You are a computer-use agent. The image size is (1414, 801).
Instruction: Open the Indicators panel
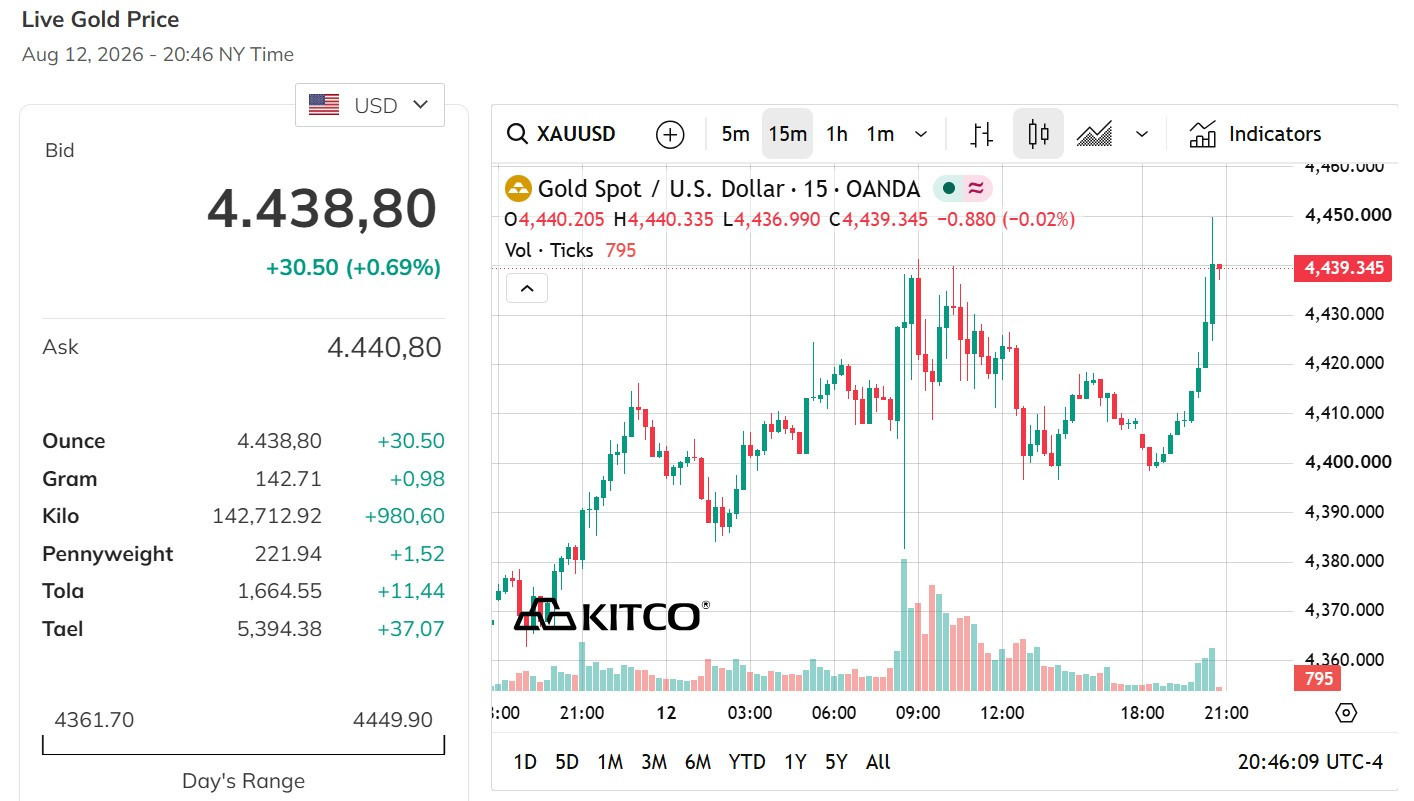(x=1255, y=134)
